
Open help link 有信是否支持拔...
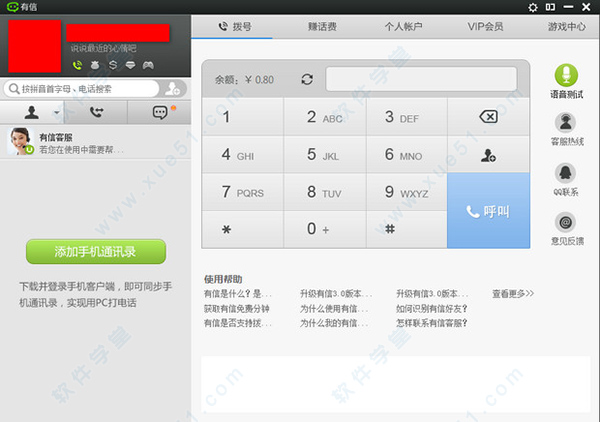coord(238,323)
